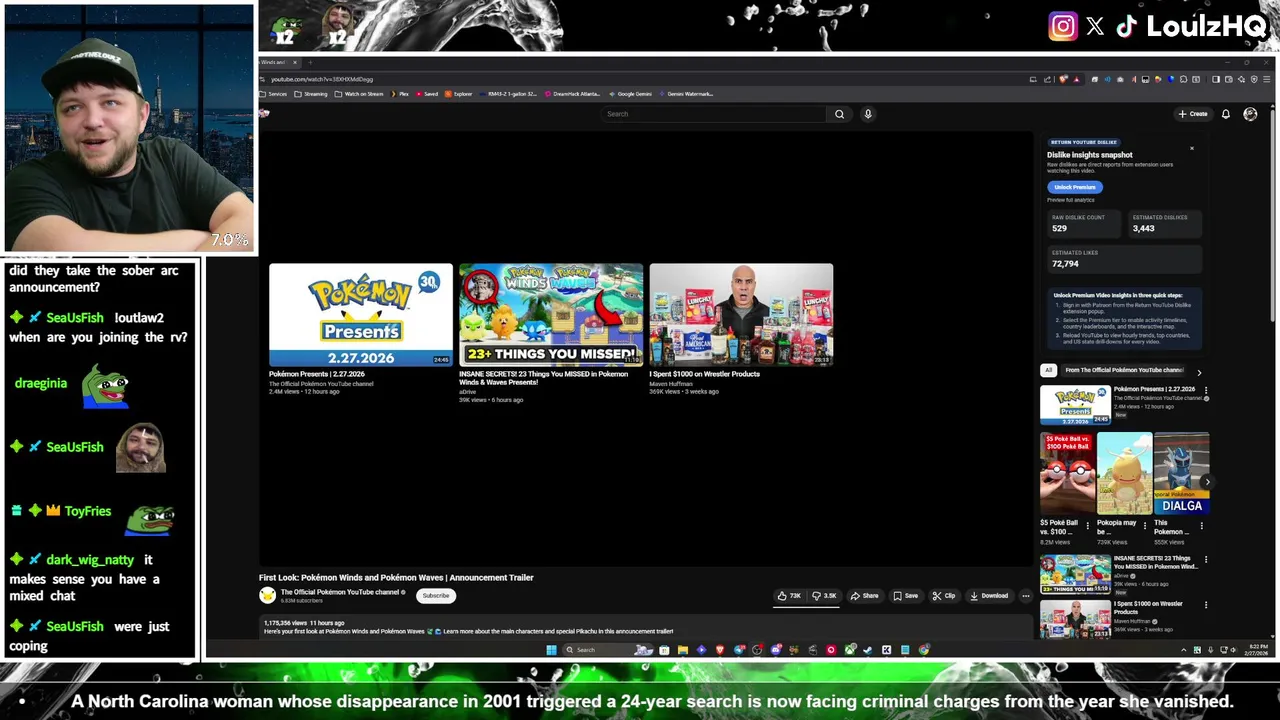This screenshot has height=720, width=1280.
Task: Open the YouTube account avatar menu
Action: coord(1250,114)
